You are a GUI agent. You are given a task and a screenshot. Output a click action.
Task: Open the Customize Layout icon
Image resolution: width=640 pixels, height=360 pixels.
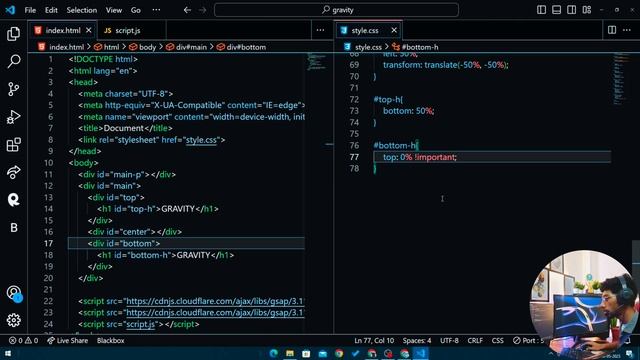point(587,10)
